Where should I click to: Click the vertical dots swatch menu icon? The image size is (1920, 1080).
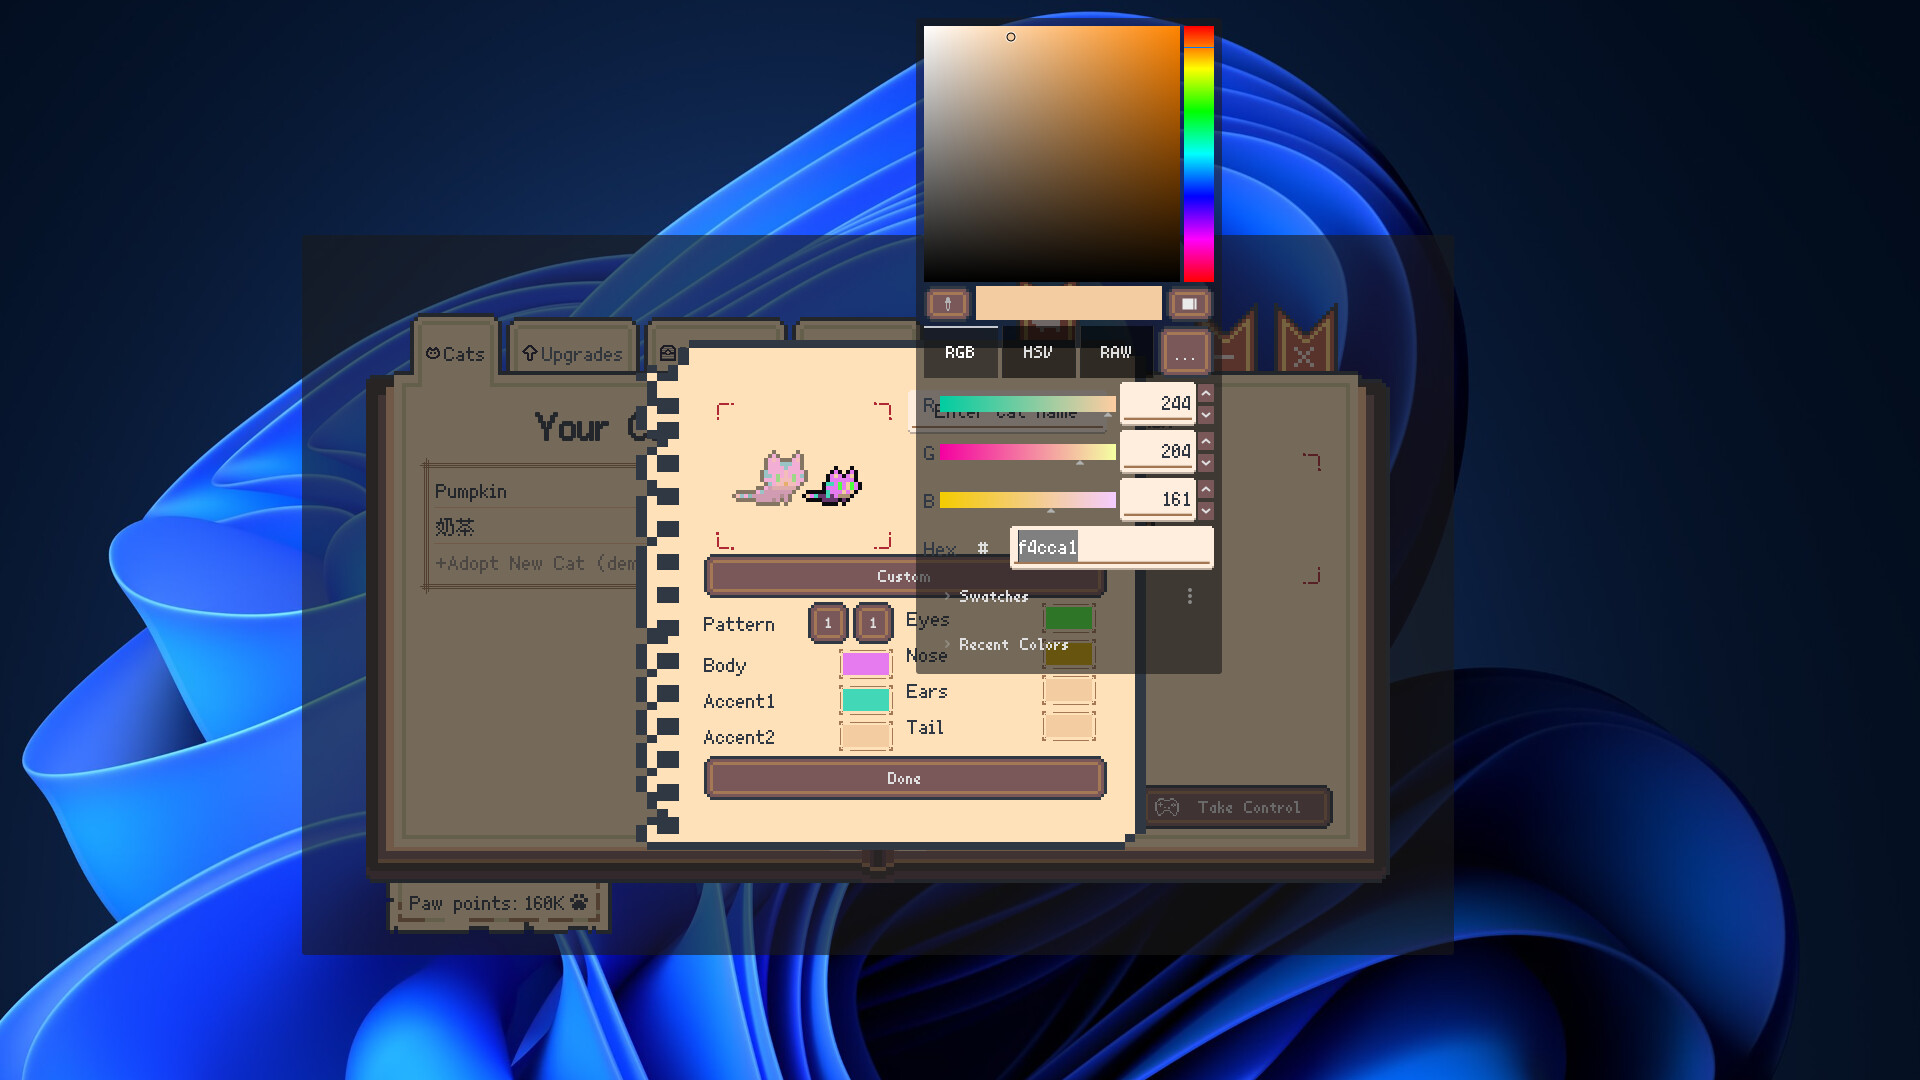pos(1189,597)
